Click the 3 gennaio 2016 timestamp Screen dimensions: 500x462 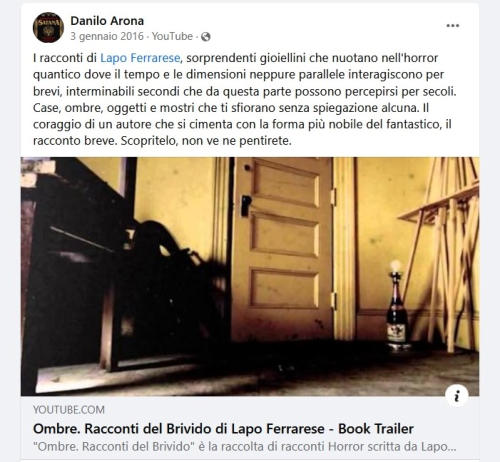click(x=107, y=36)
